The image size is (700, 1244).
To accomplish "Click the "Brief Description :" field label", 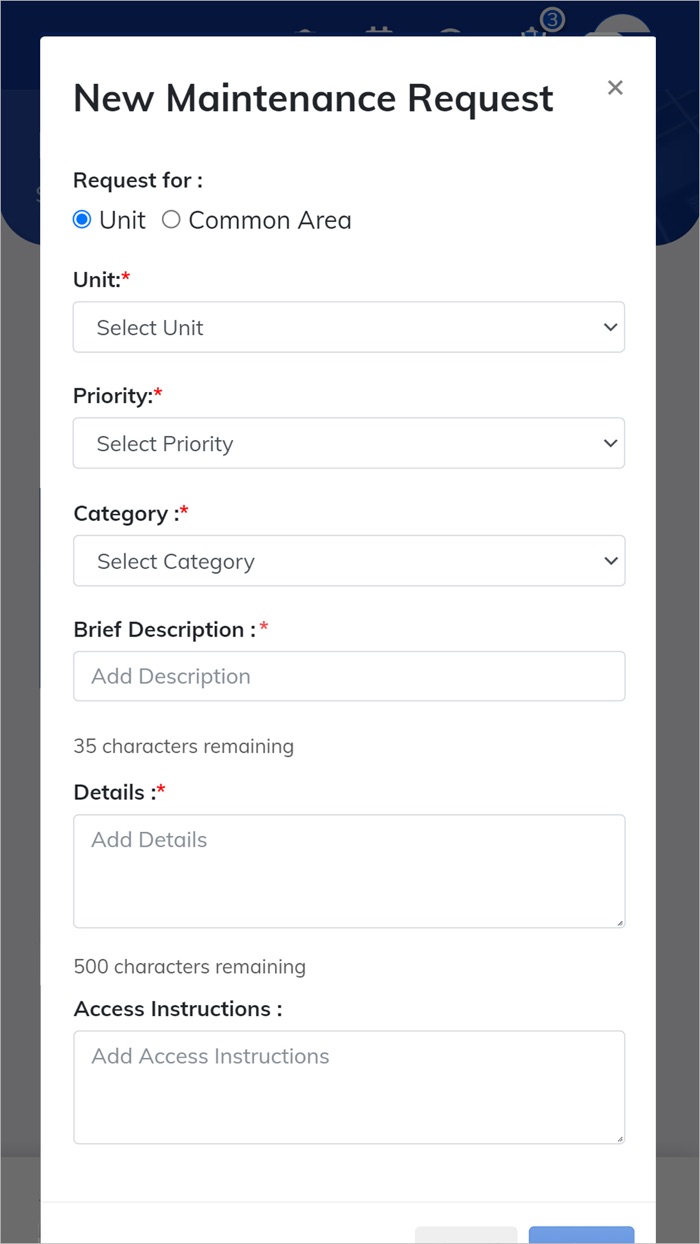I will click(164, 630).
